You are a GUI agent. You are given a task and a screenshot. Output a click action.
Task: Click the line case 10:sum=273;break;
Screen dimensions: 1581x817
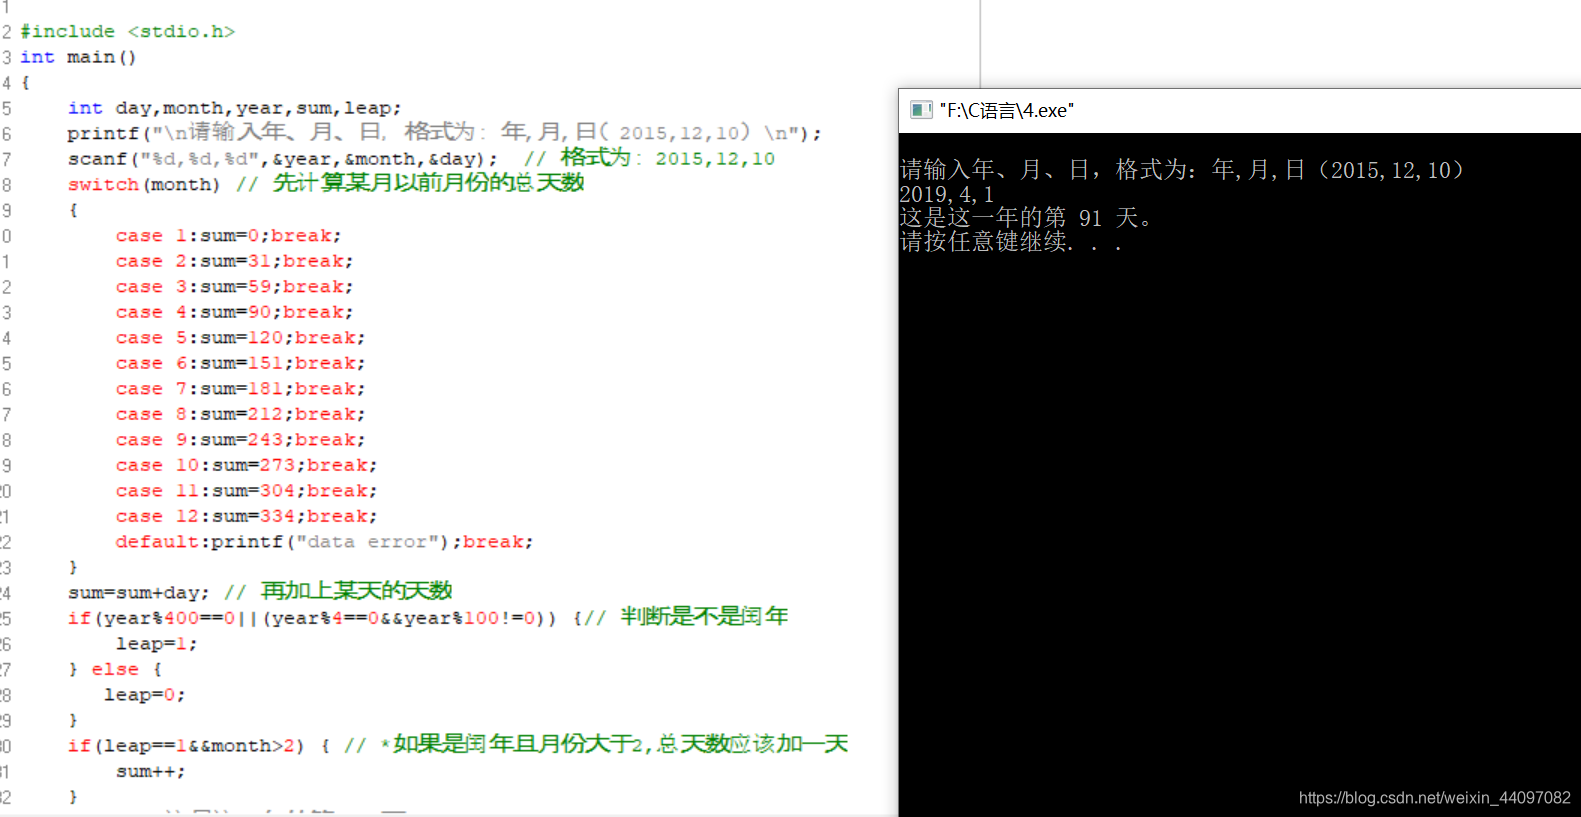[x=246, y=465]
